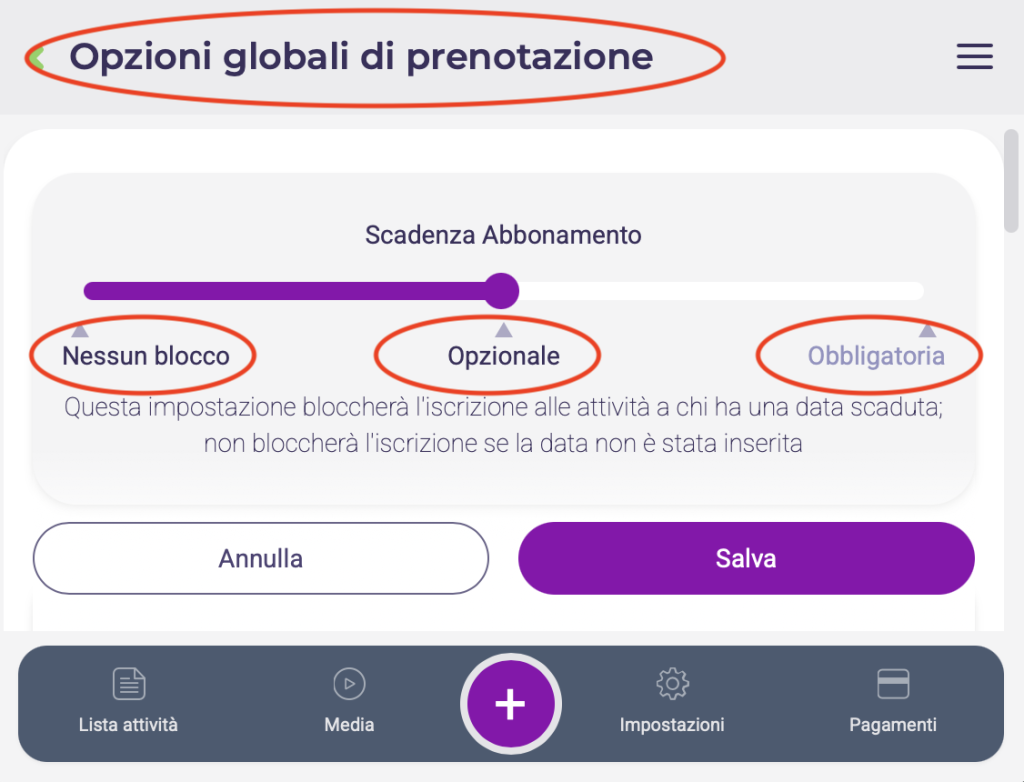This screenshot has width=1024, height=782.
Task: Click the Pagamenti card icon
Action: click(892, 684)
